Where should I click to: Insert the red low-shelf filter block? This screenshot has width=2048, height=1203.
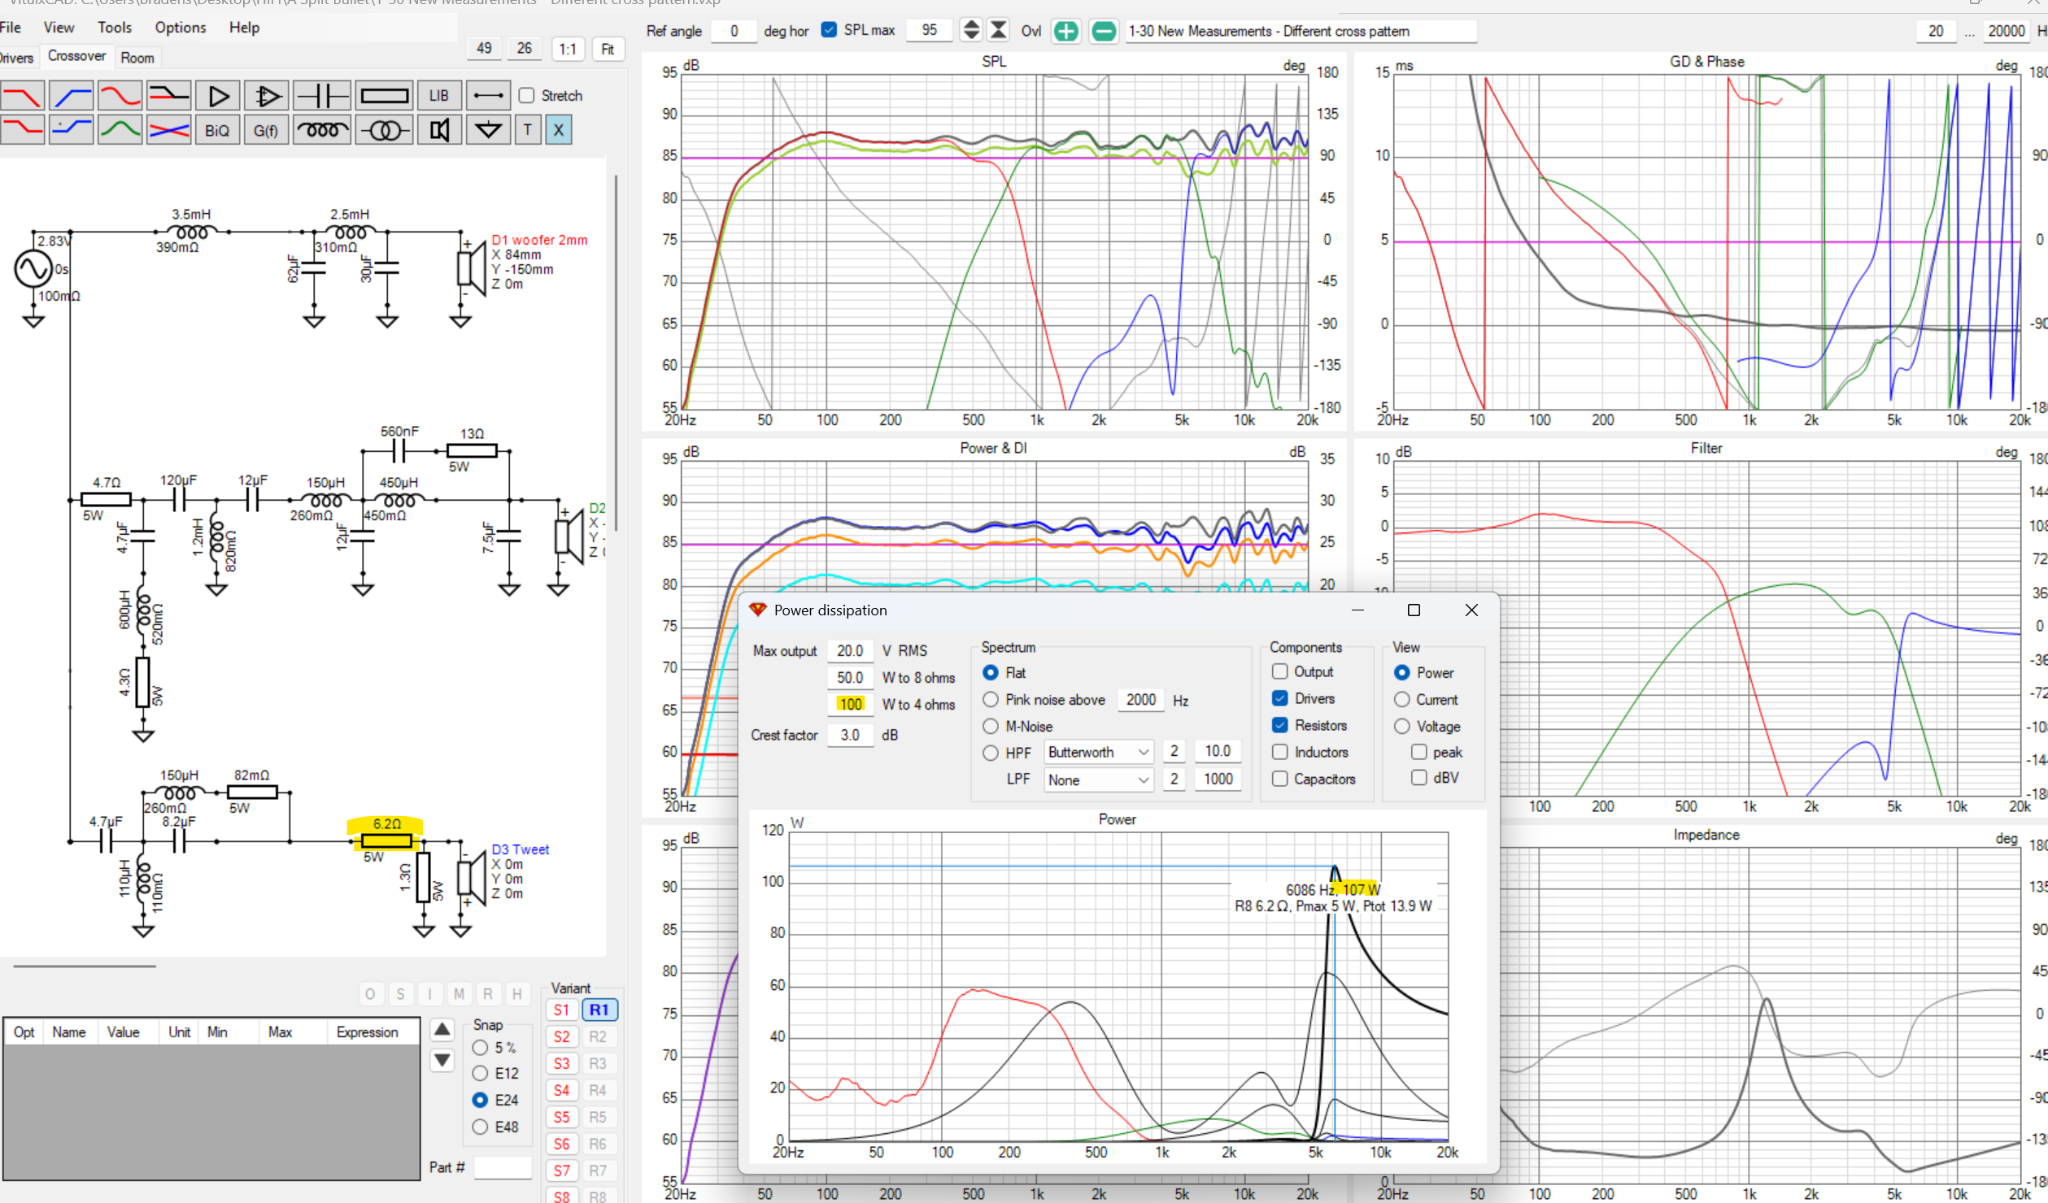22,130
